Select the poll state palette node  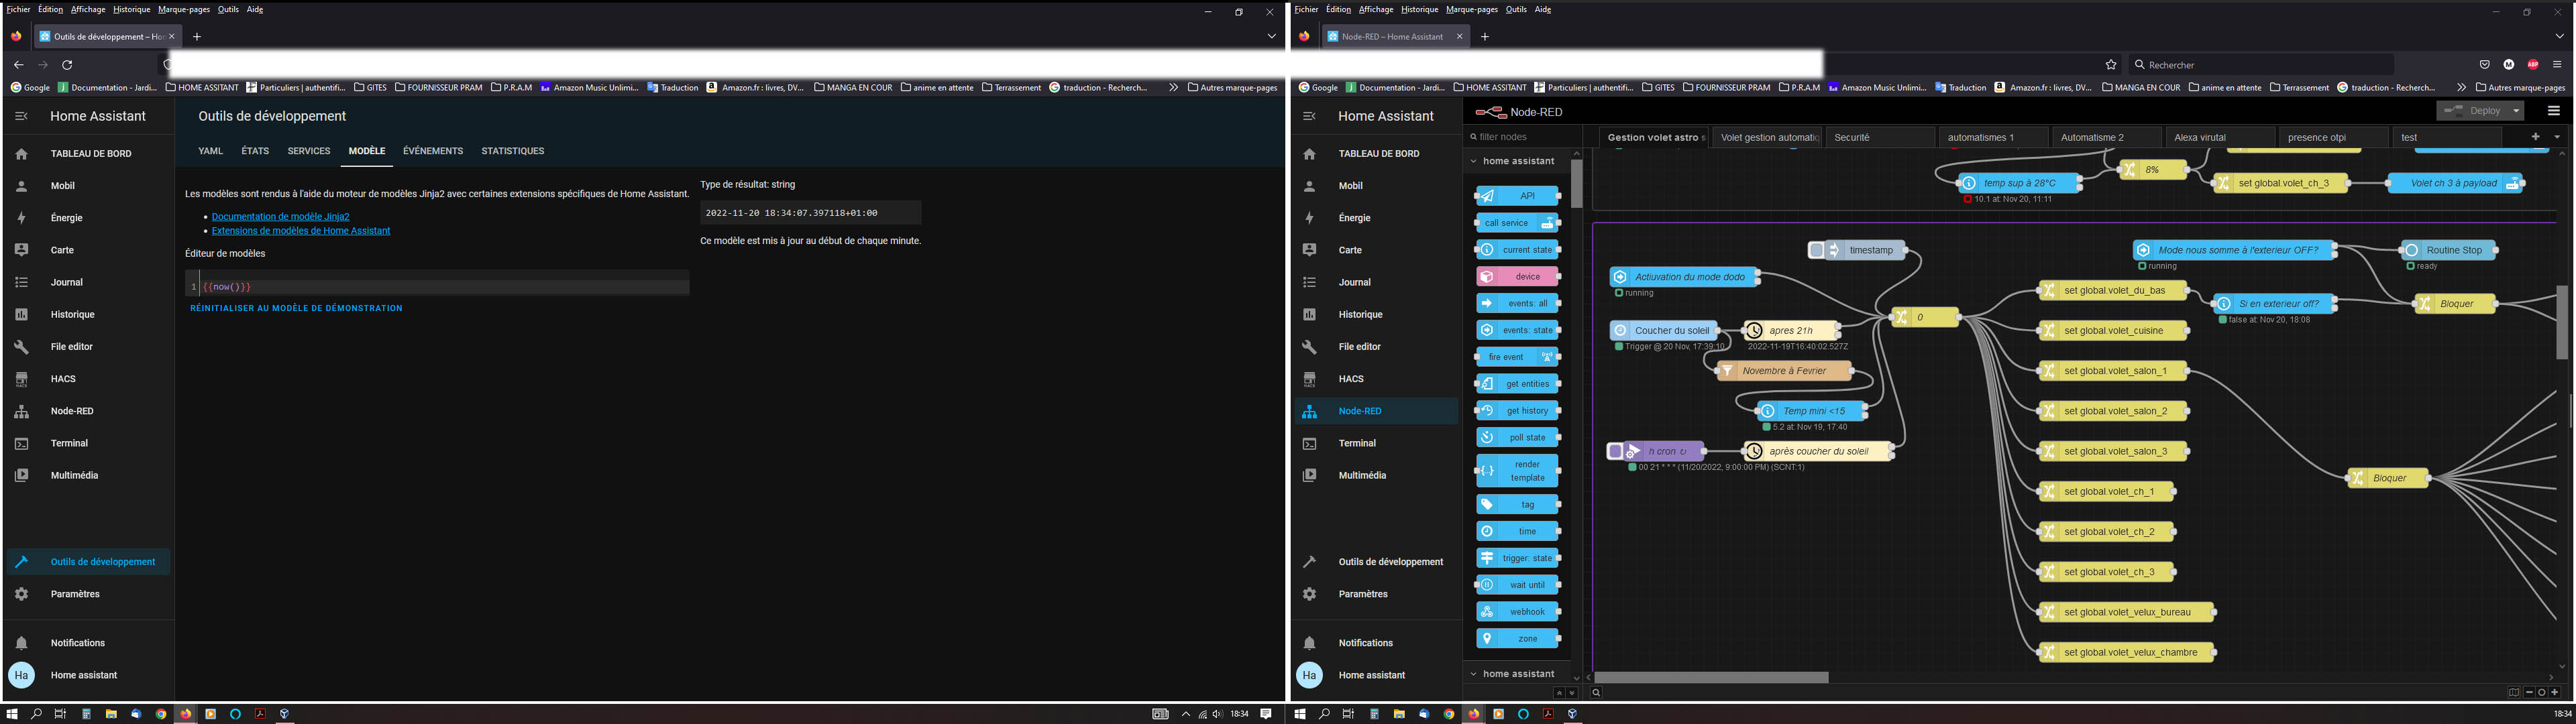[x=1517, y=437]
